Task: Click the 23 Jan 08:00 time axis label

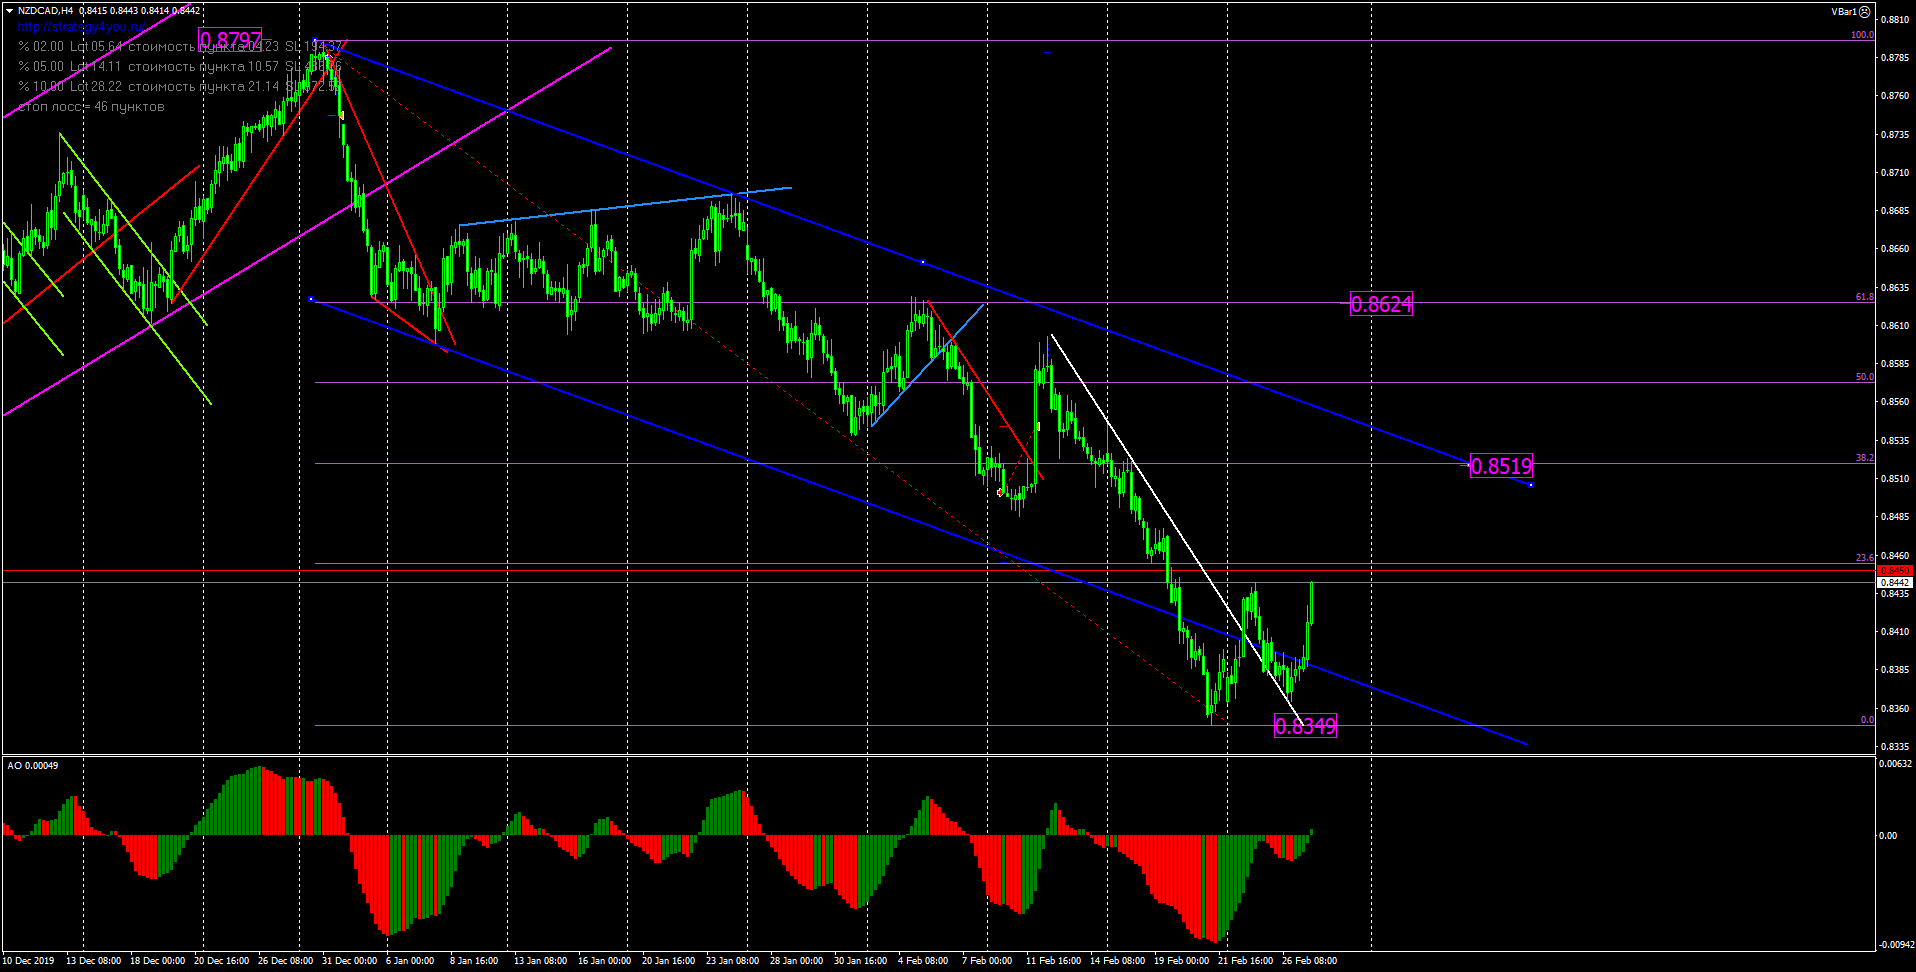Action: 732,961
